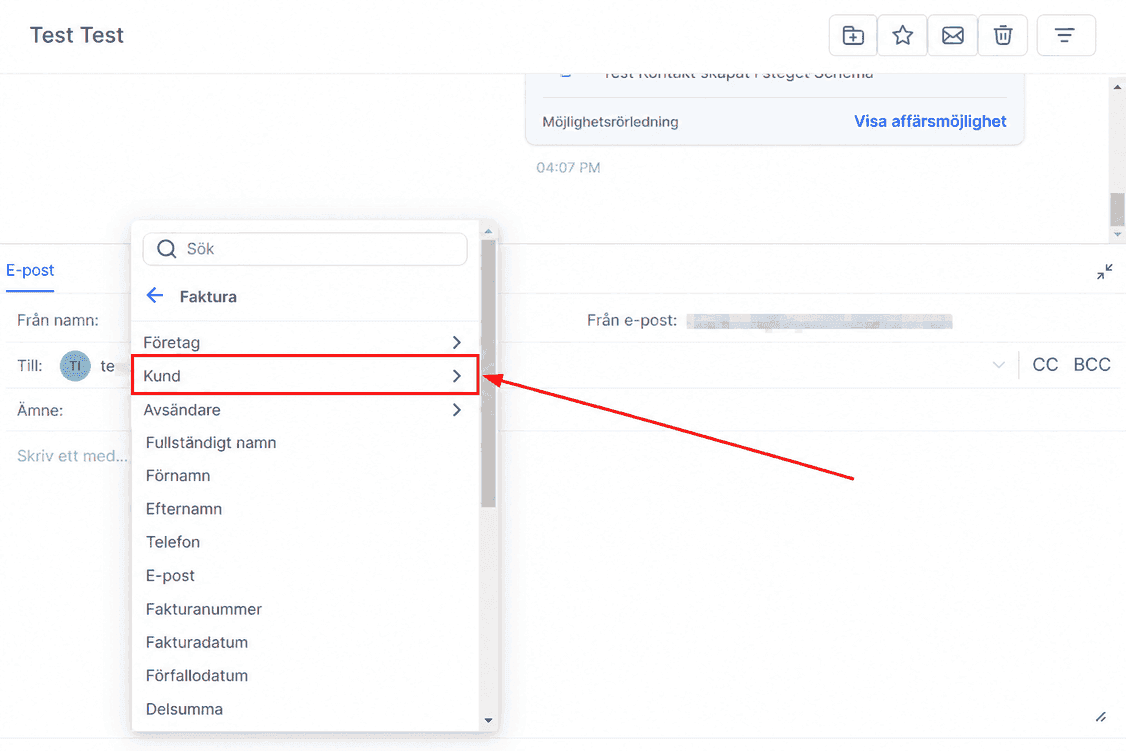1126x751 pixels.
Task: Add a BCC recipient
Action: 1092,365
